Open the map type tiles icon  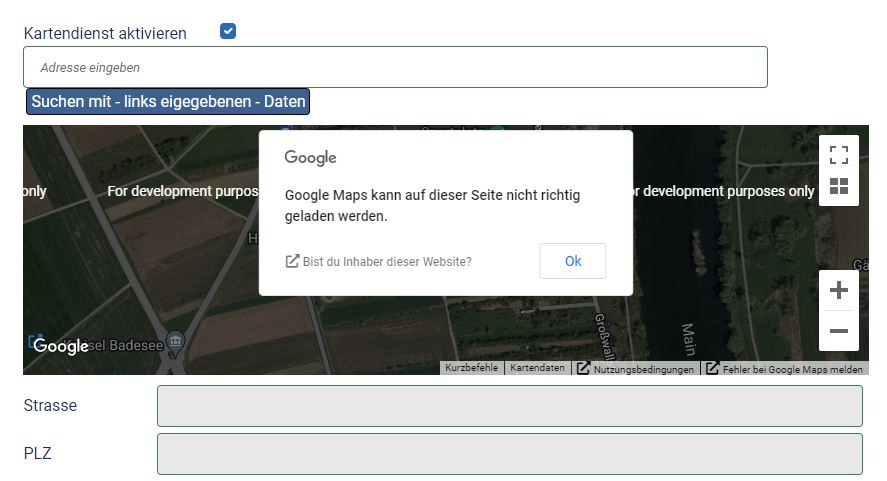coord(838,186)
